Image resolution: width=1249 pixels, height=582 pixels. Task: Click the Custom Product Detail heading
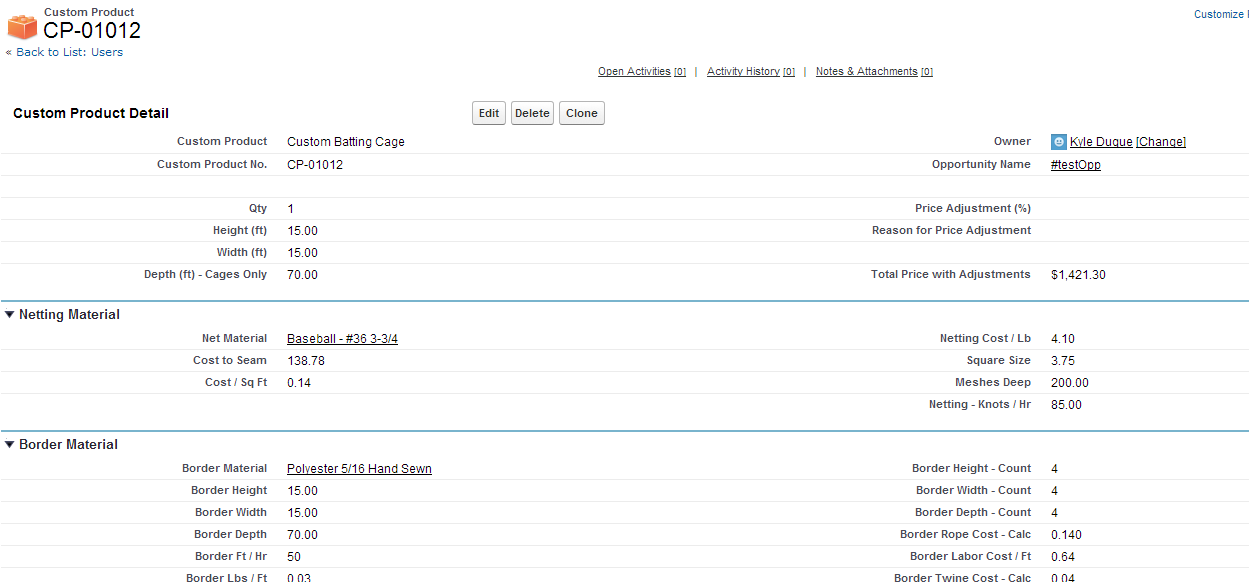(91, 113)
